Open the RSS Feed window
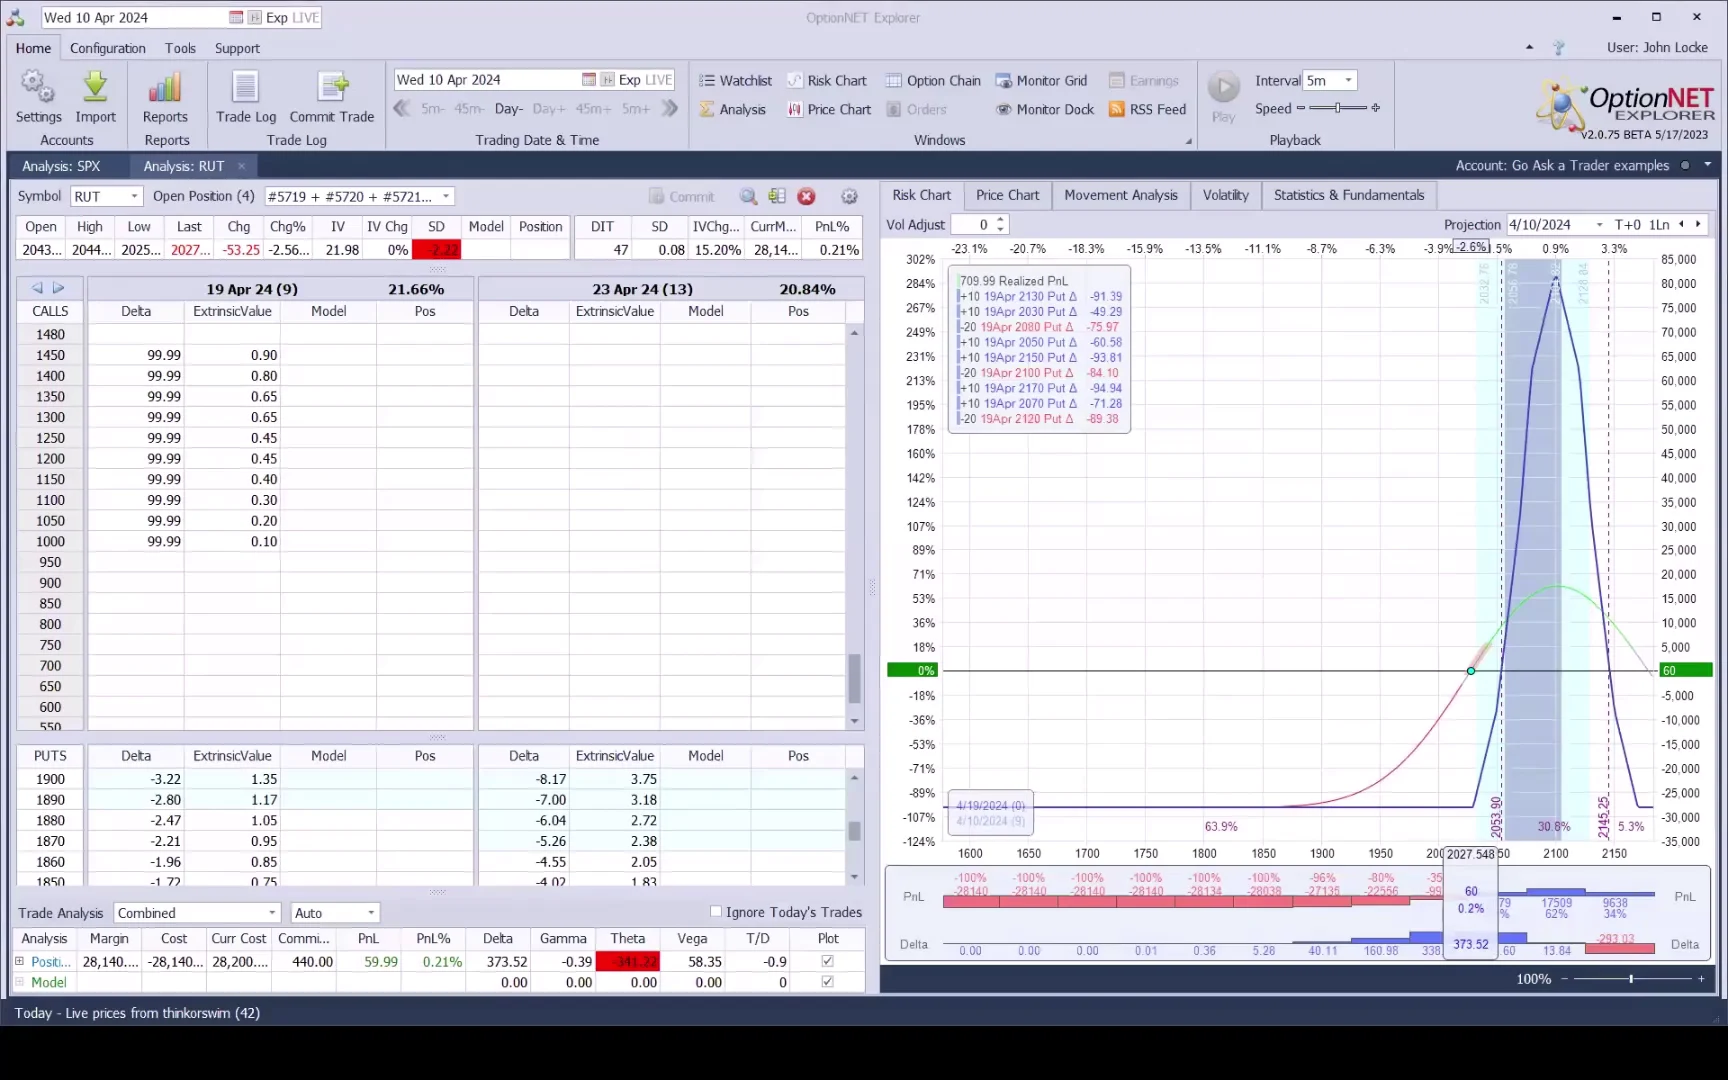Screen dimensions: 1728x1080 (1147, 110)
